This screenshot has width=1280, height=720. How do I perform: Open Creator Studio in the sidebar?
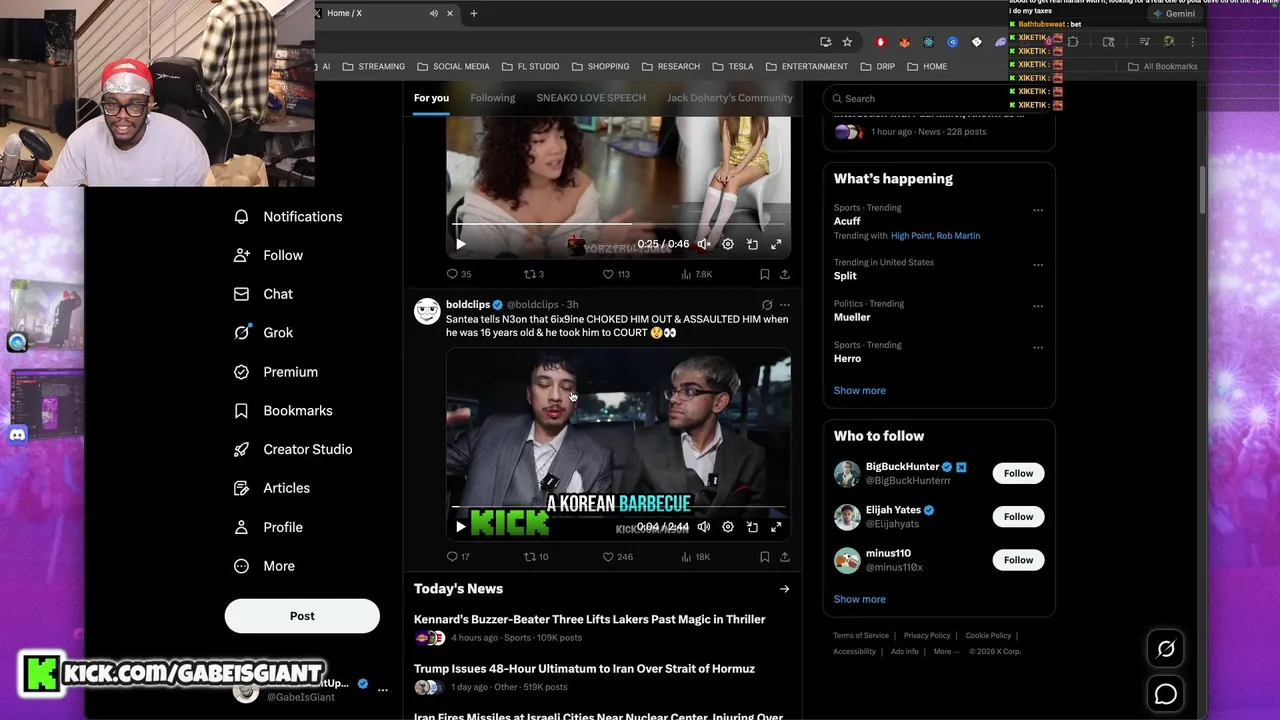293,450
